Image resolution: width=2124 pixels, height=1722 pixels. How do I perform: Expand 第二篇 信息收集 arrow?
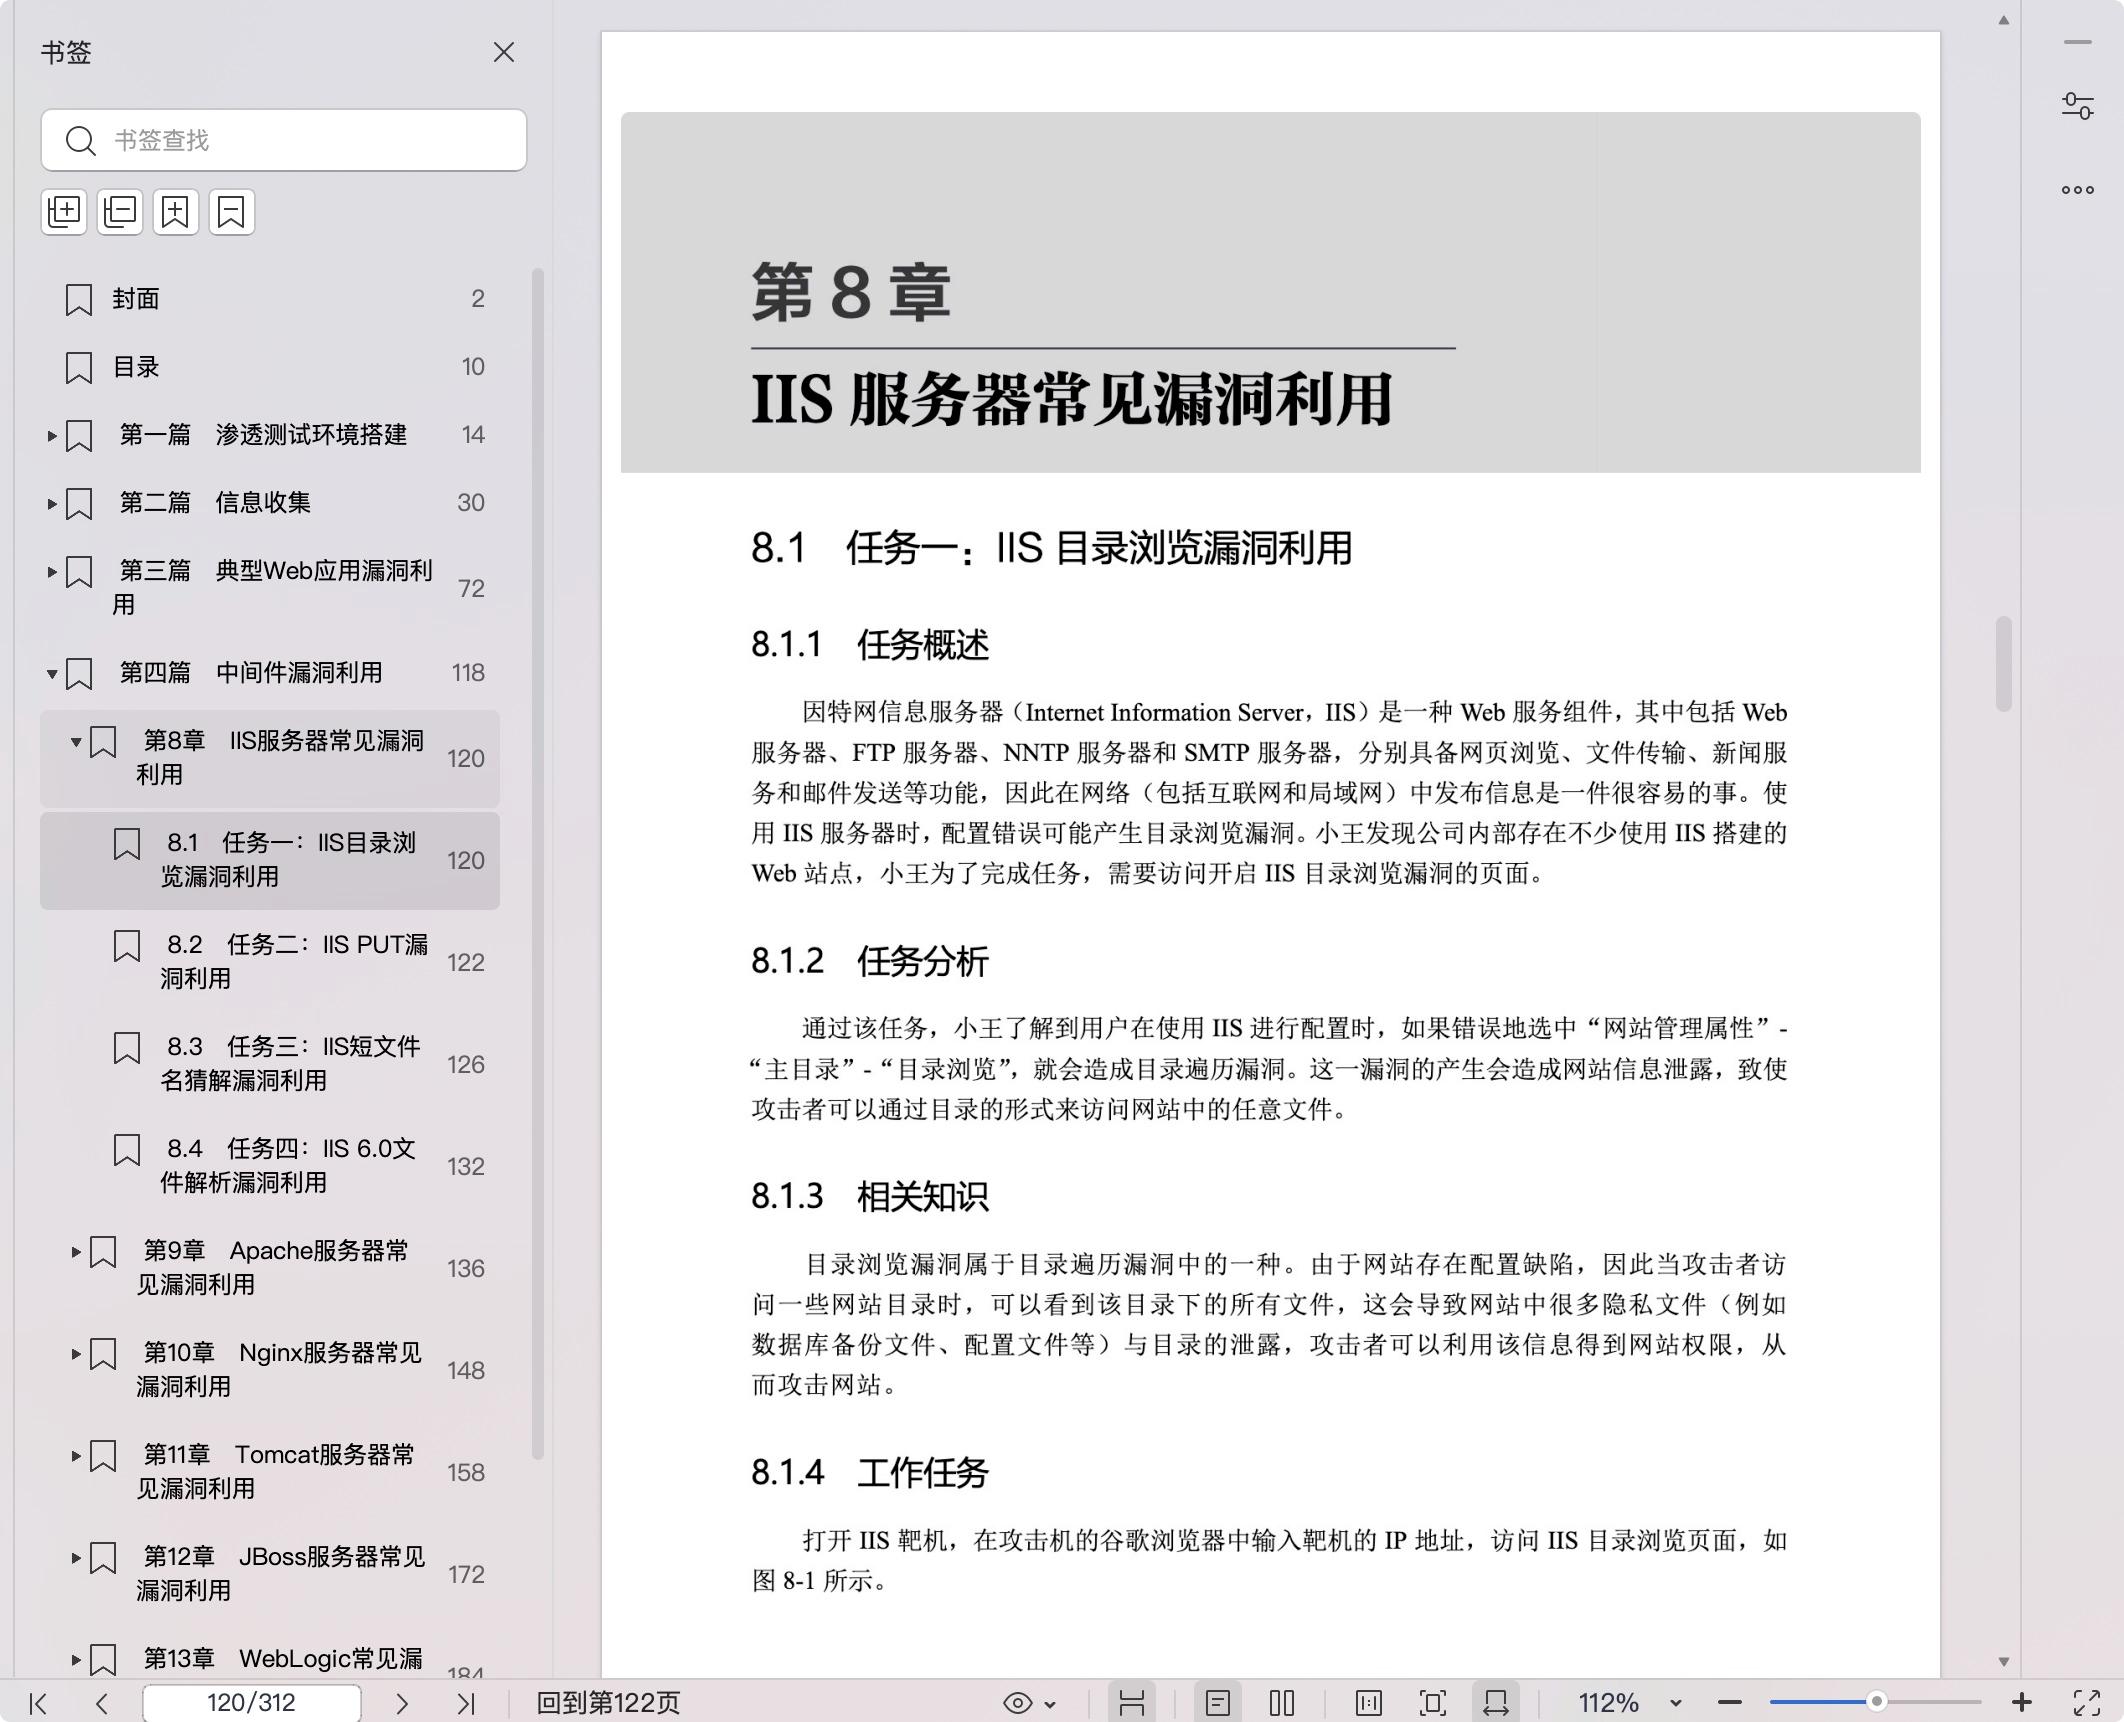52,503
